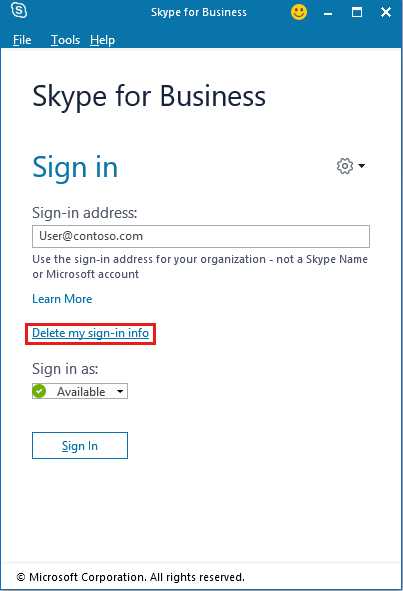This screenshot has width=403, height=591.
Task: Click the Sign In button
Action: point(80,446)
